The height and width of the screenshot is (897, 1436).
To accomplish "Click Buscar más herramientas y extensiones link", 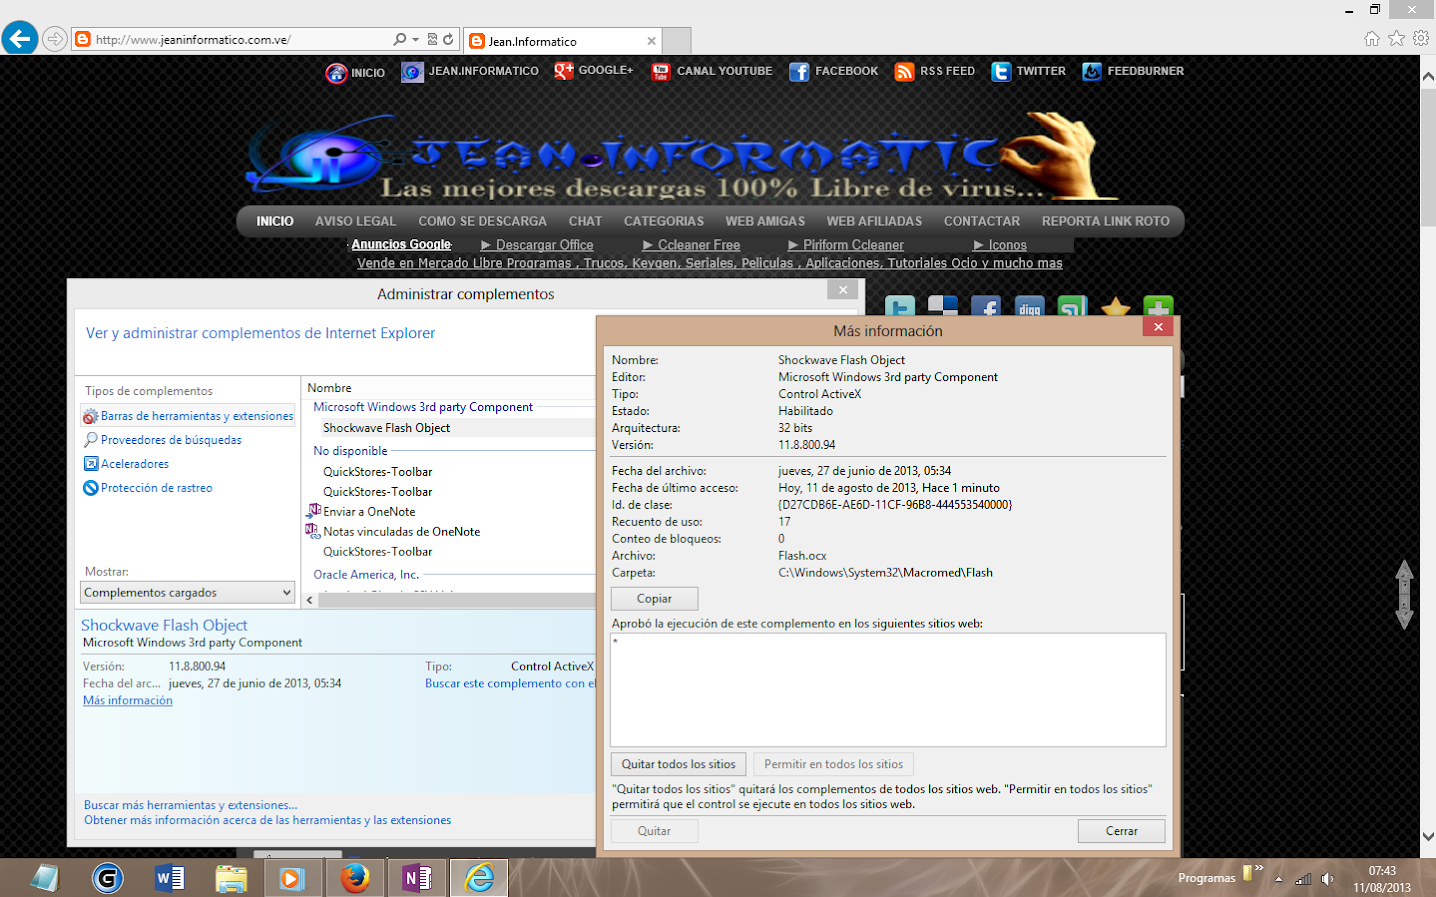I will [x=191, y=805].
